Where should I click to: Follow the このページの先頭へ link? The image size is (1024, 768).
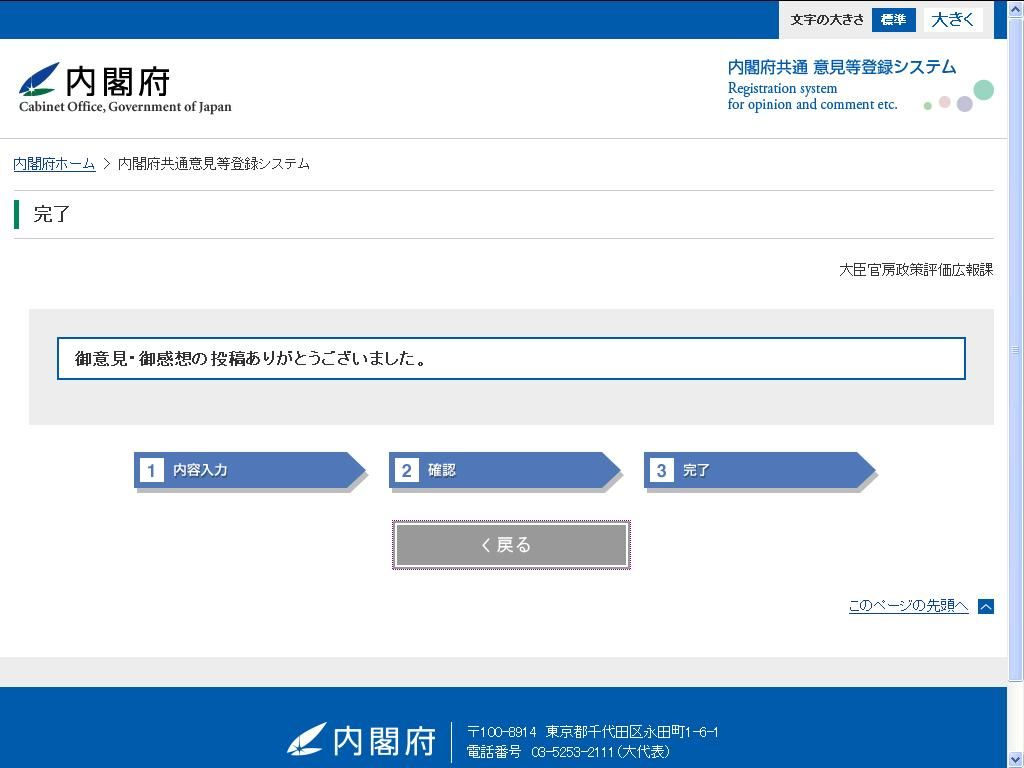pos(907,606)
